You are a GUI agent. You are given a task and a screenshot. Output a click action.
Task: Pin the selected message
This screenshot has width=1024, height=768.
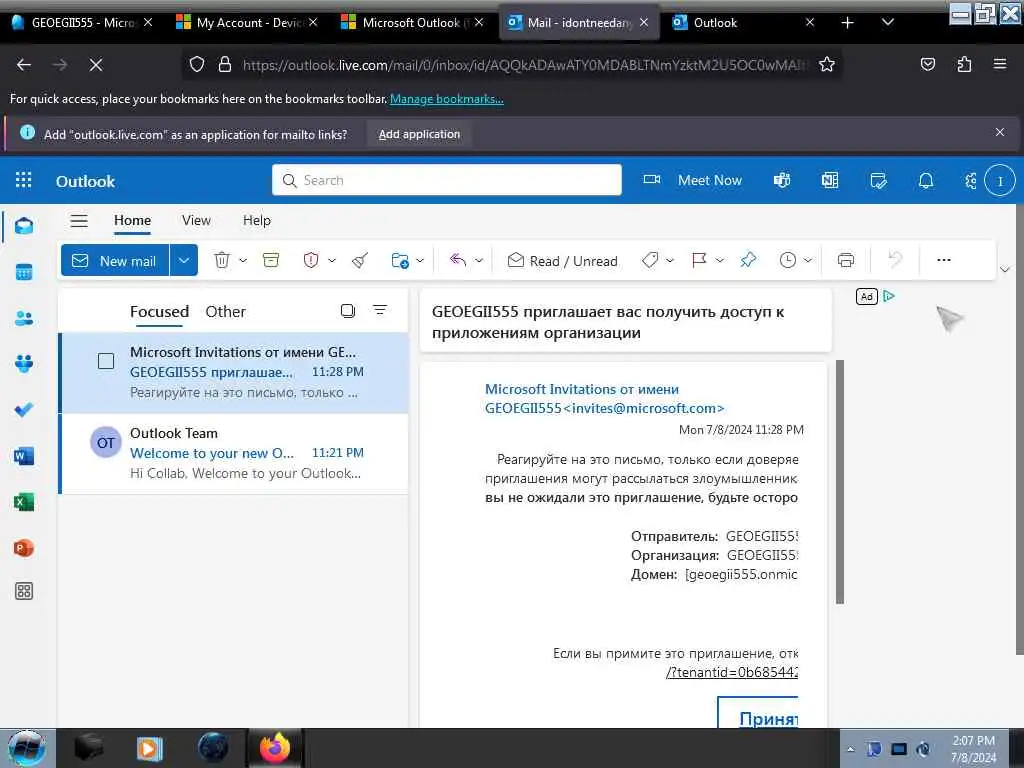[x=748, y=260]
